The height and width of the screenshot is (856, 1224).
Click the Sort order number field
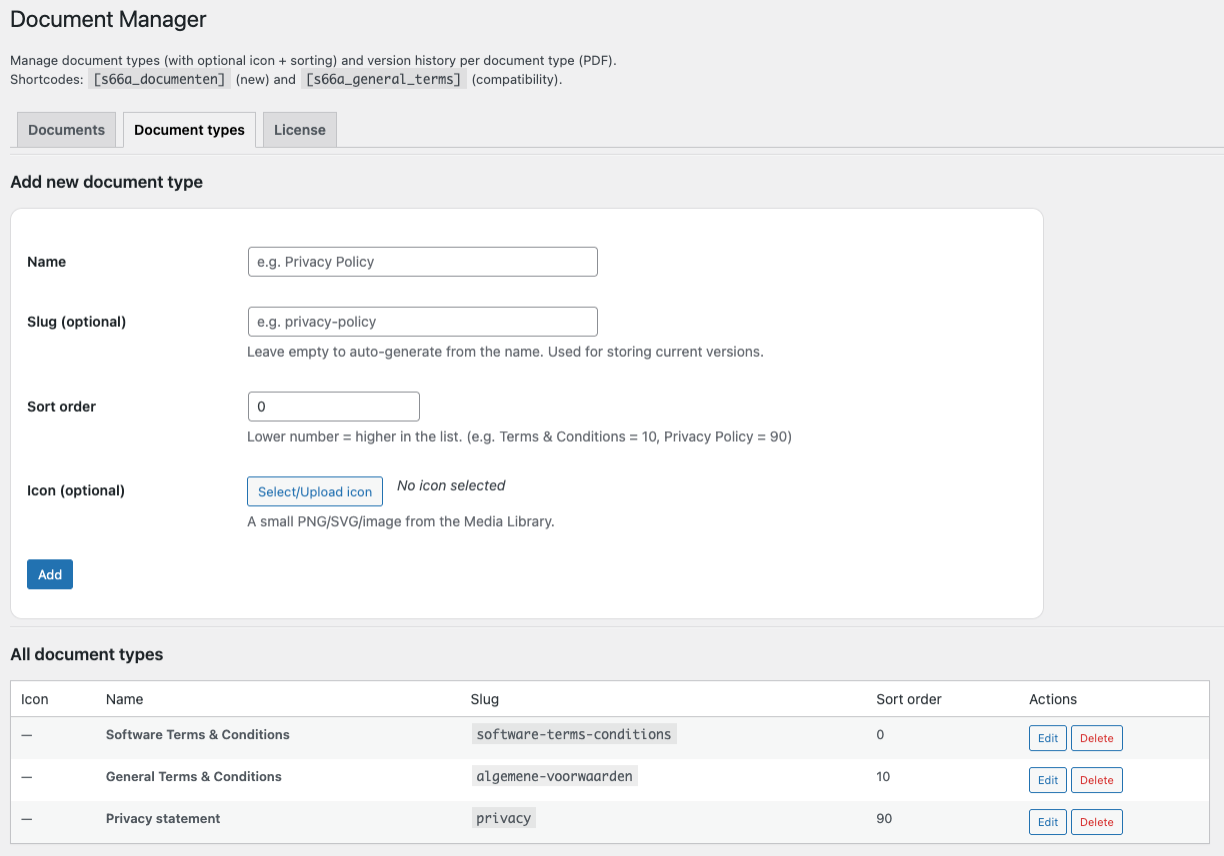pos(333,406)
